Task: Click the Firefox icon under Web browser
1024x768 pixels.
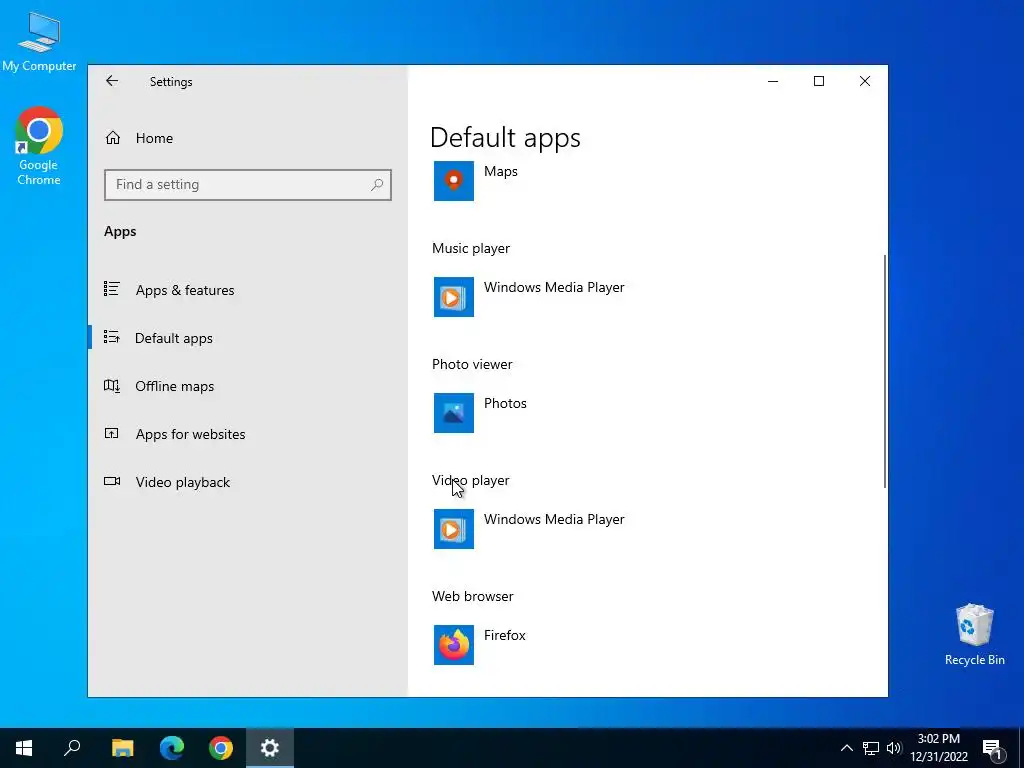Action: (x=454, y=645)
